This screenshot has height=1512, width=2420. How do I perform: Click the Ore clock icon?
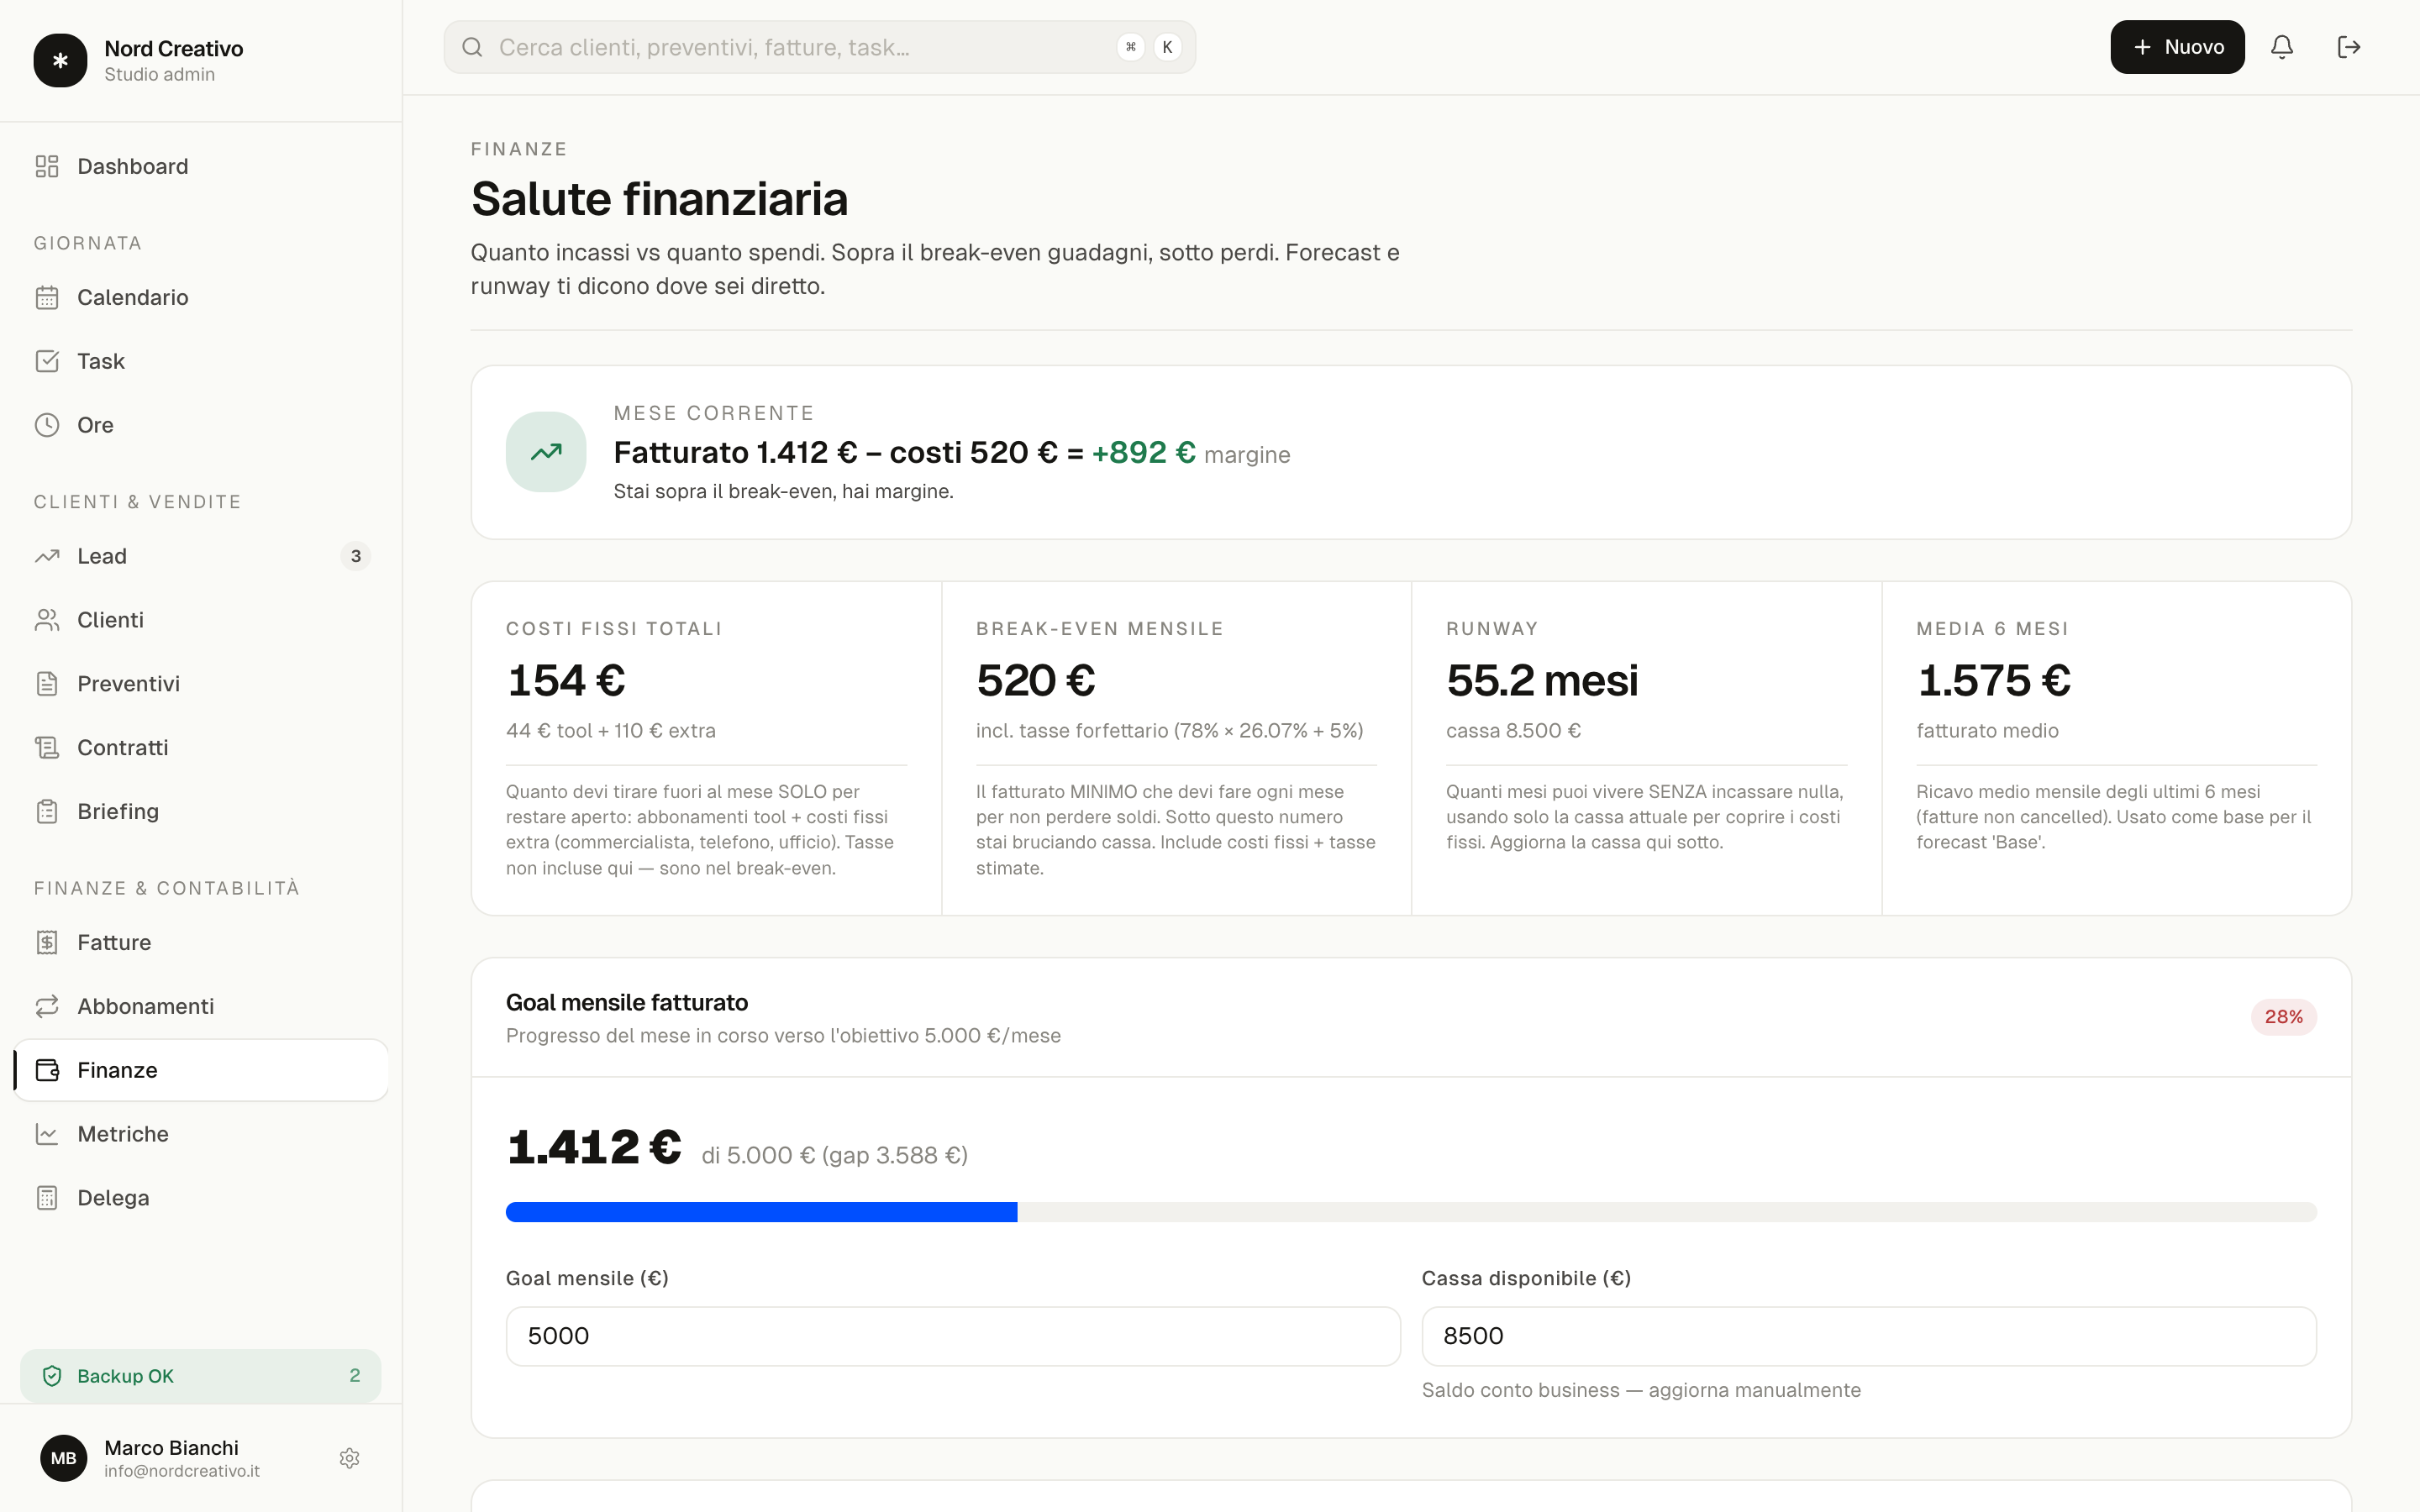pos(47,425)
